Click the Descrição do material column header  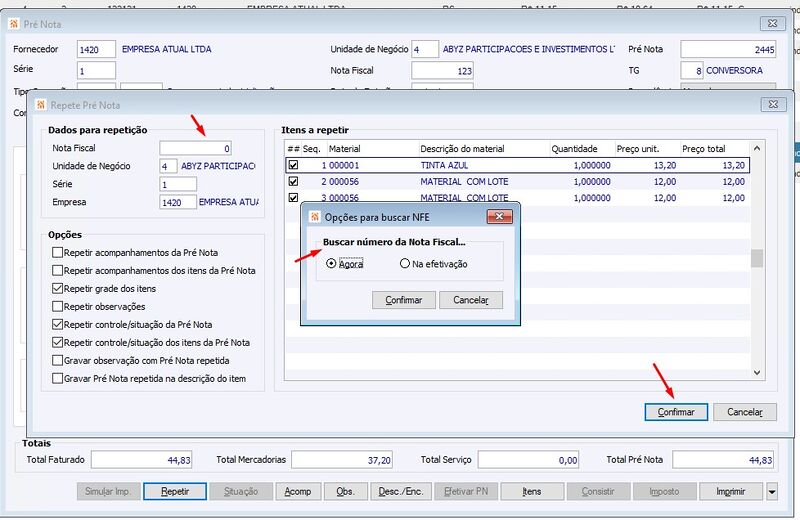(x=484, y=148)
